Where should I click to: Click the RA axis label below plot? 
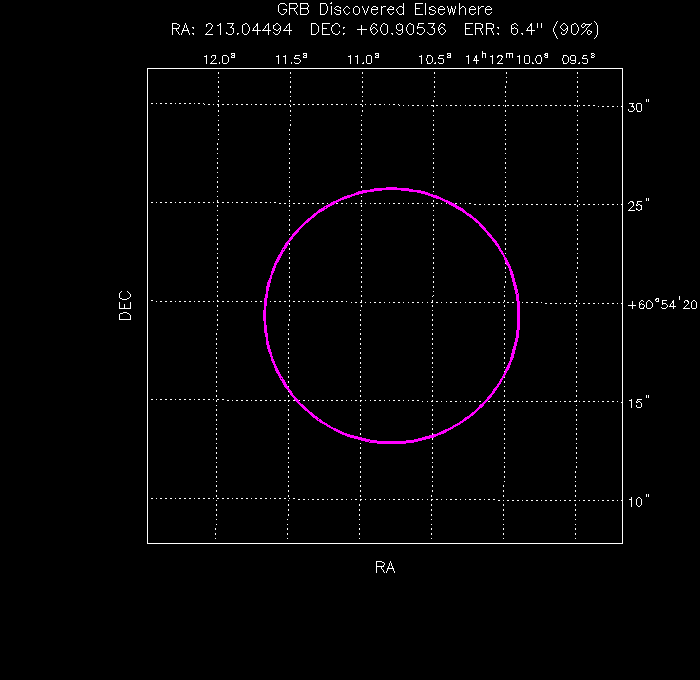(385, 568)
